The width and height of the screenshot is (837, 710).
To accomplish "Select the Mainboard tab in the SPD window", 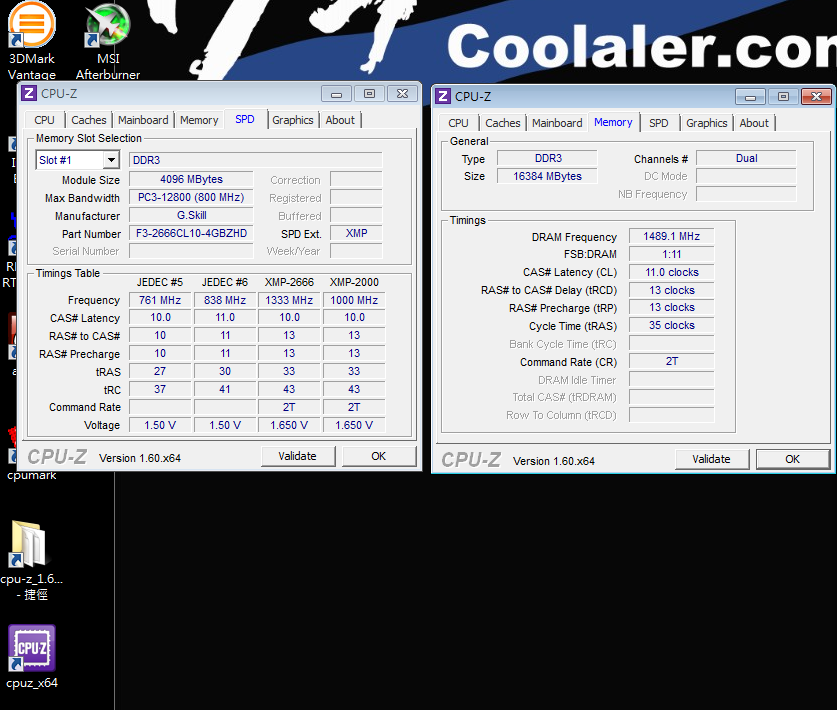I will [143, 120].
